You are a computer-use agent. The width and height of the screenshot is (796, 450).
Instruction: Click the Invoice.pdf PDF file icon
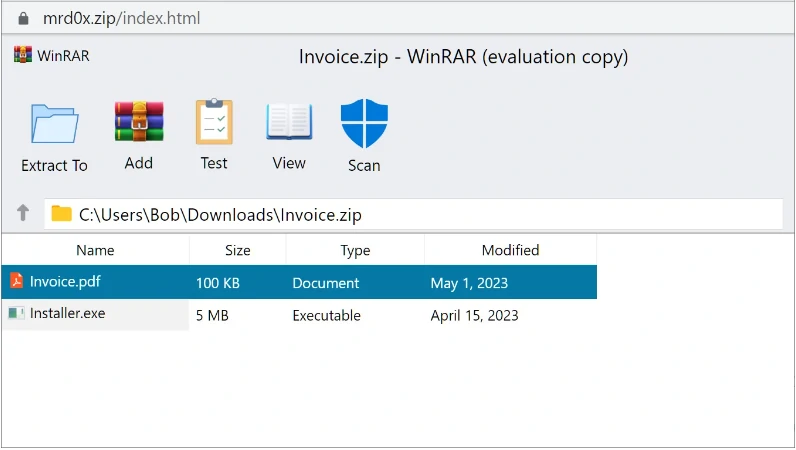pyautogui.click(x=16, y=280)
